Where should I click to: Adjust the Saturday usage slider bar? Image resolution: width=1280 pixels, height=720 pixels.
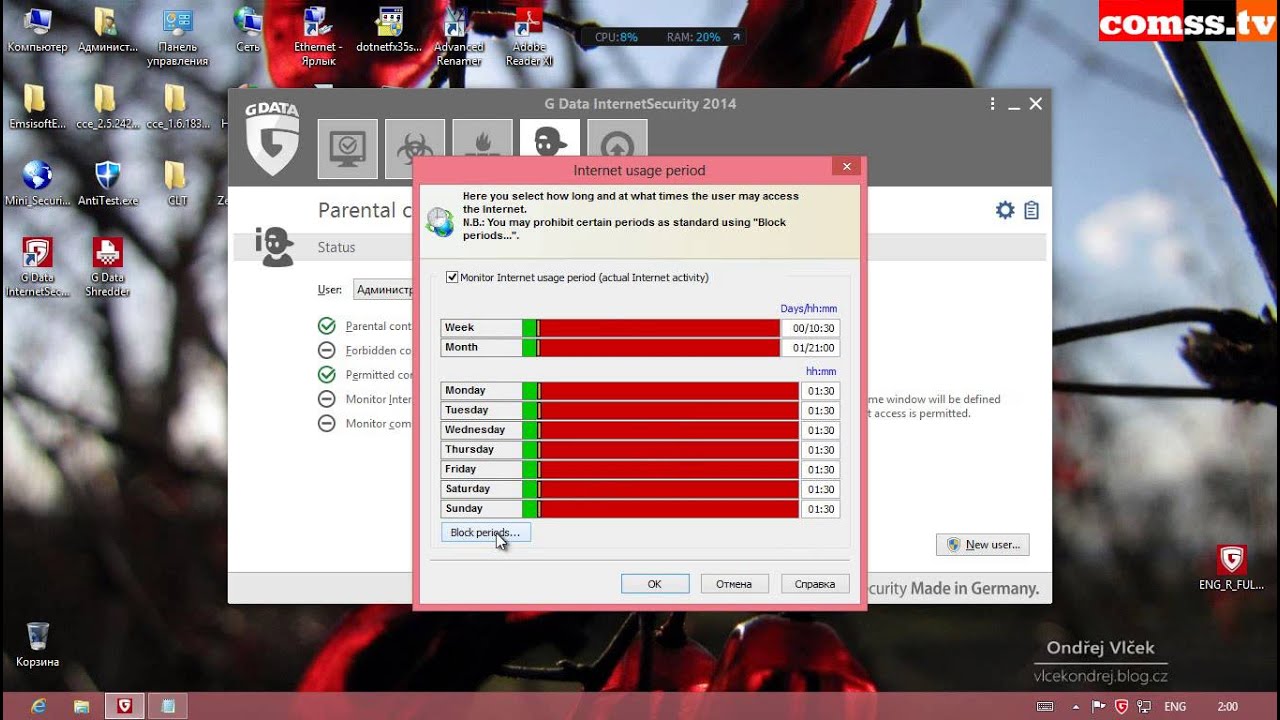coord(660,489)
